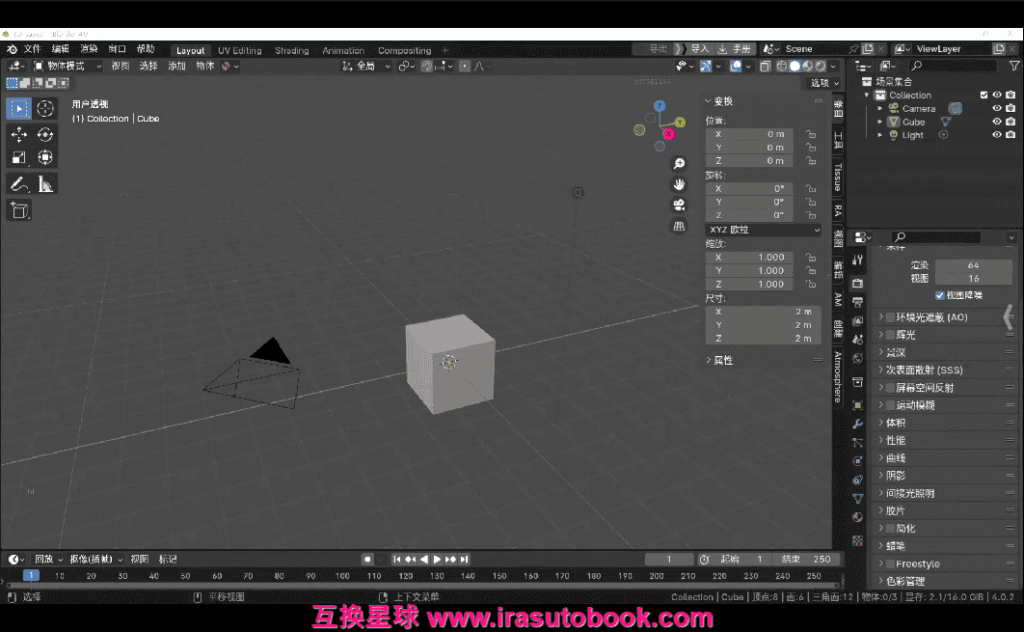The height and width of the screenshot is (632, 1024).
Task: Switch to the UV Editing workspace tab
Action: [x=240, y=50]
